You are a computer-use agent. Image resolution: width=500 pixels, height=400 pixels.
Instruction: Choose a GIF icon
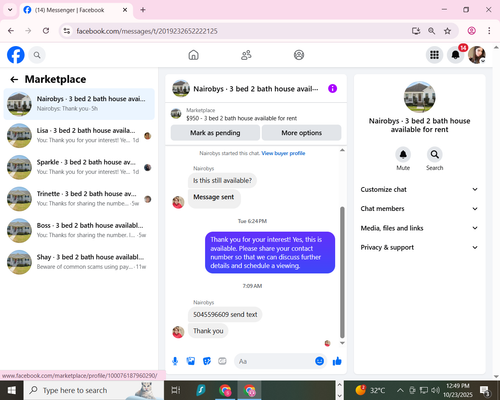tap(222, 361)
